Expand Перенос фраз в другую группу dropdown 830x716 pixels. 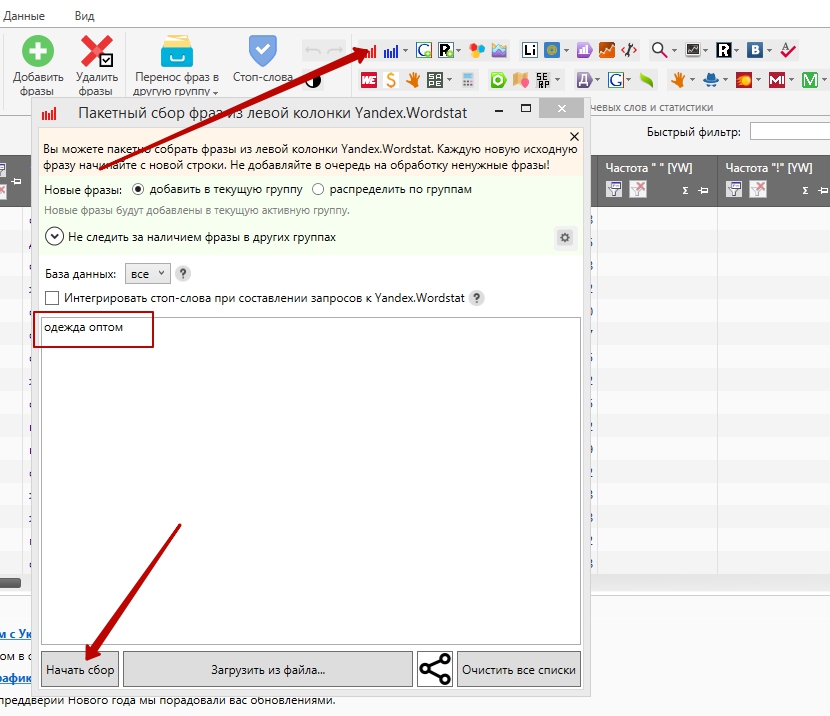point(215,93)
